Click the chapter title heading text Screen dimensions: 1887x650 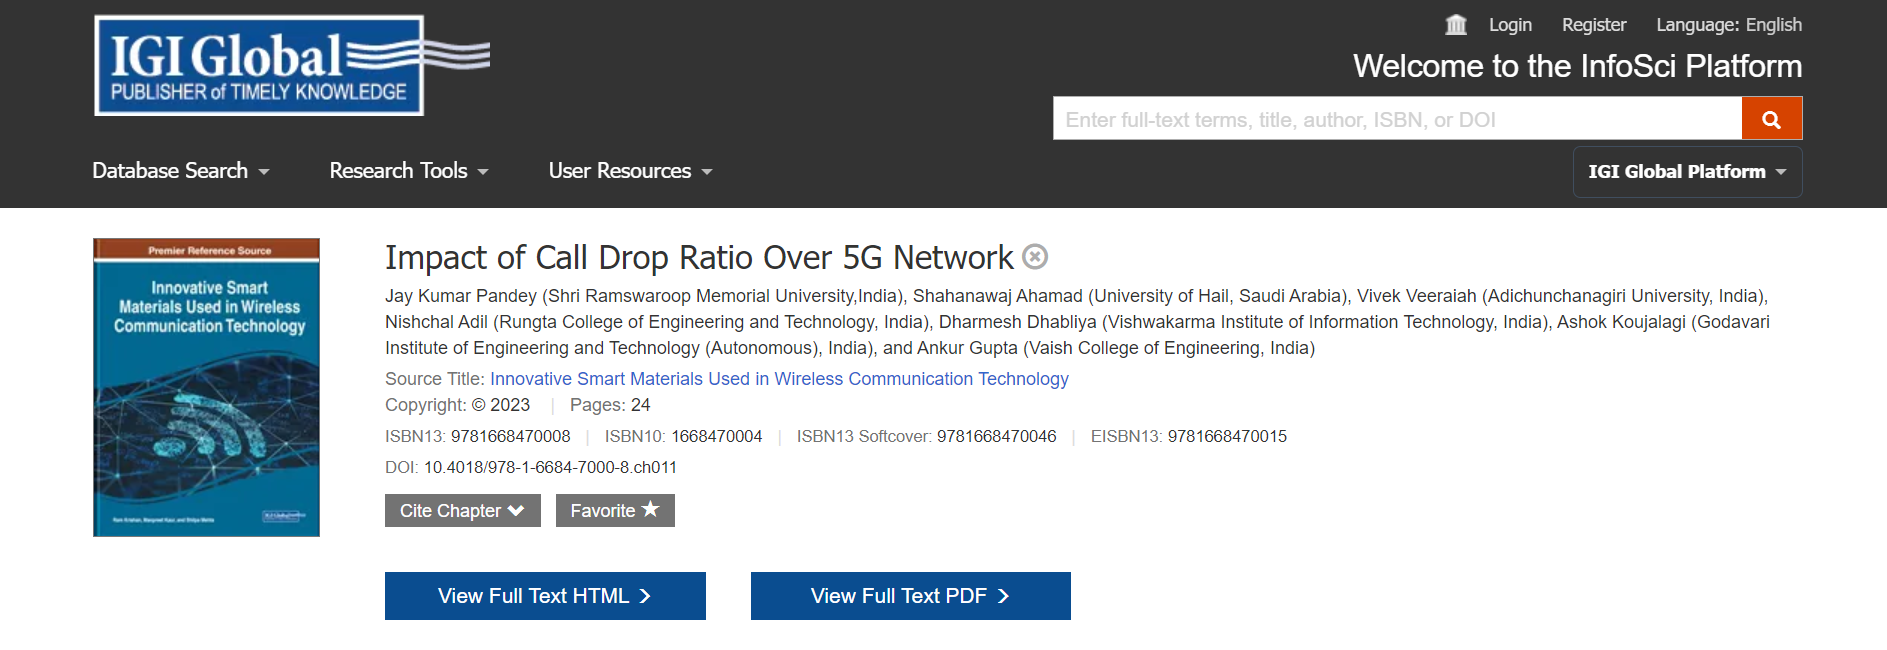[x=699, y=258]
